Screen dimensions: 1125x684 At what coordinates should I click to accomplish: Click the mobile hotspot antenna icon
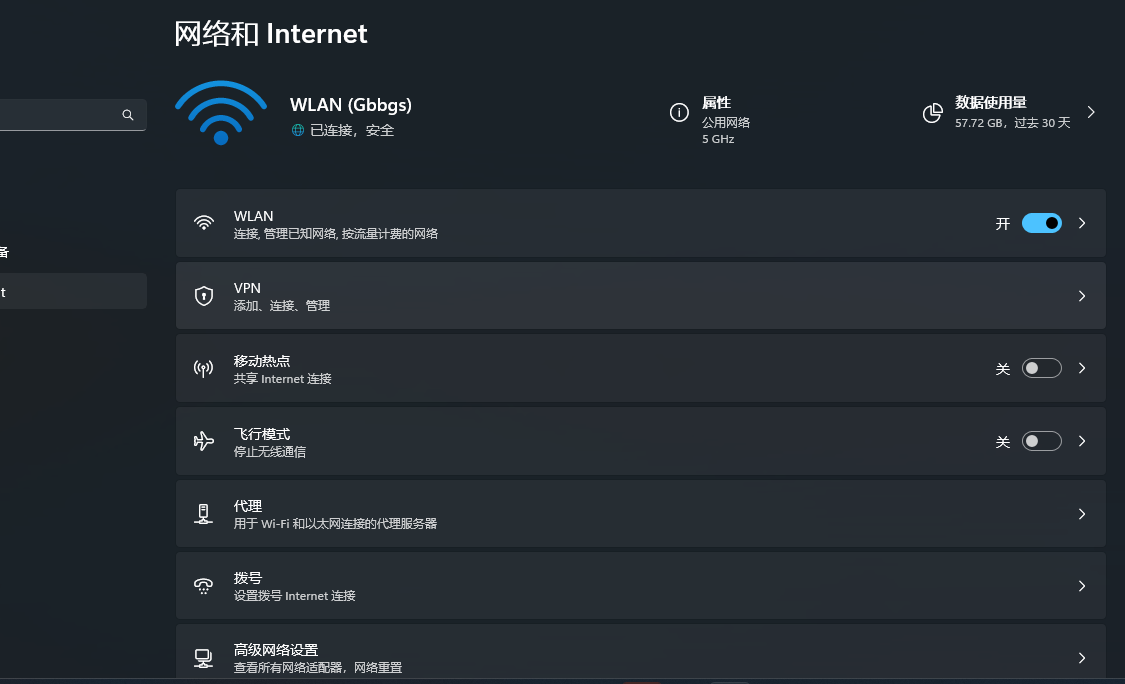click(x=204, y=369)
